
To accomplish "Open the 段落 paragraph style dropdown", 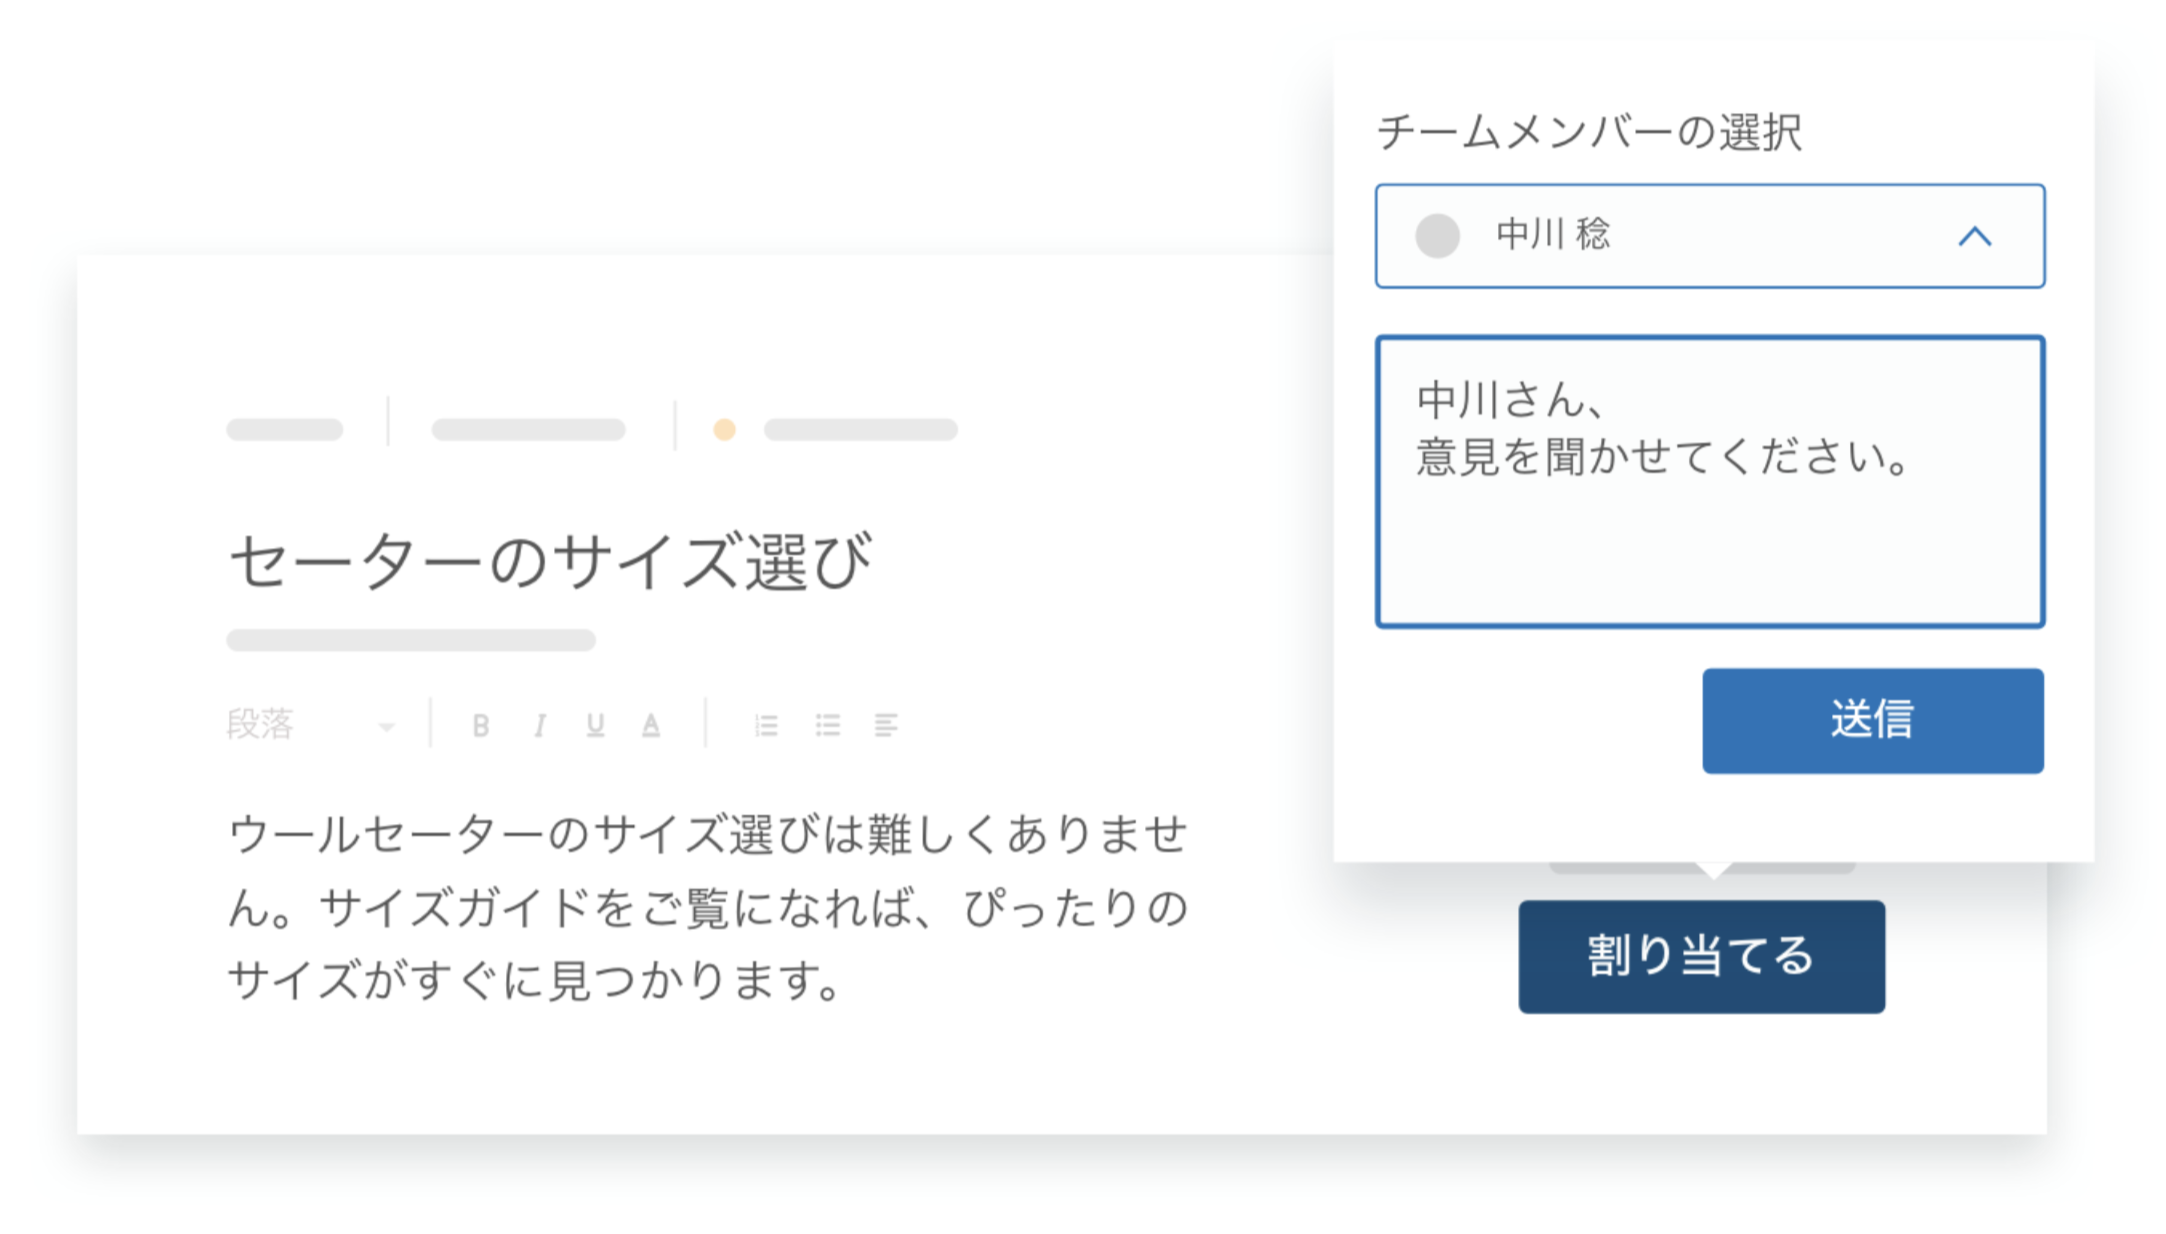I will pos(311,724).
